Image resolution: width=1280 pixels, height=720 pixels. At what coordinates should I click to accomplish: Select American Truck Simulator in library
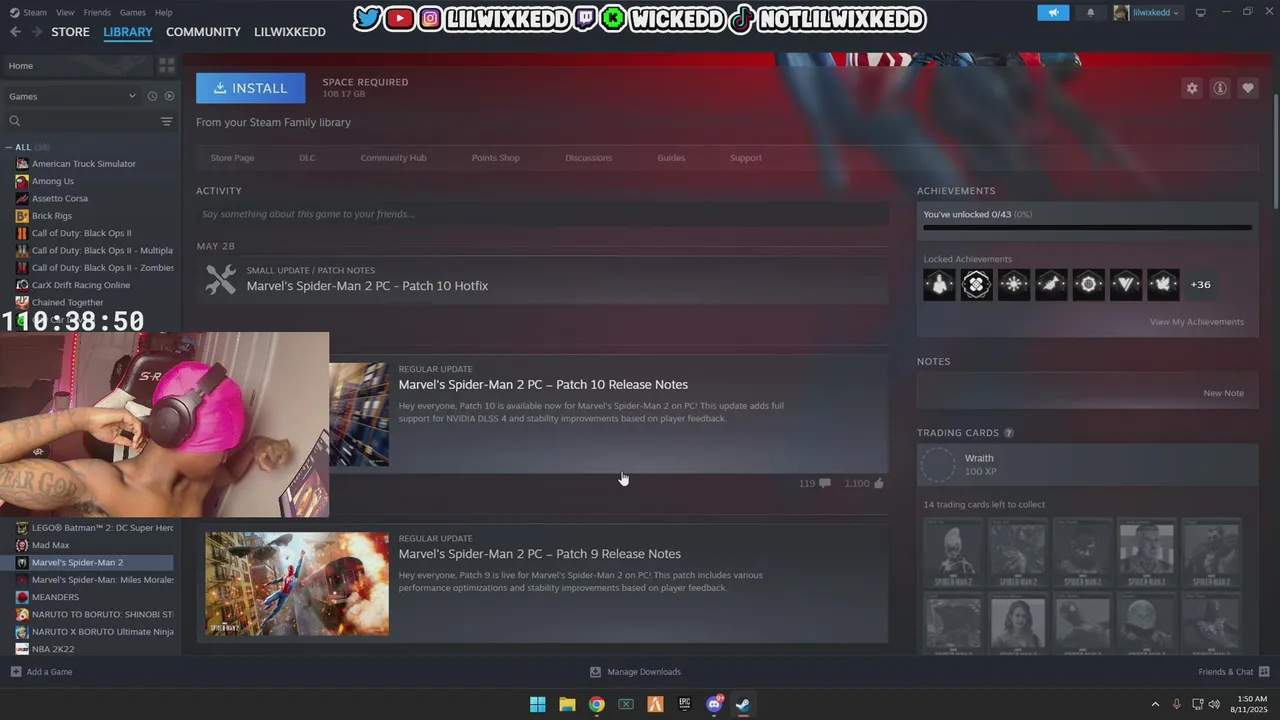tap(84, 164)
